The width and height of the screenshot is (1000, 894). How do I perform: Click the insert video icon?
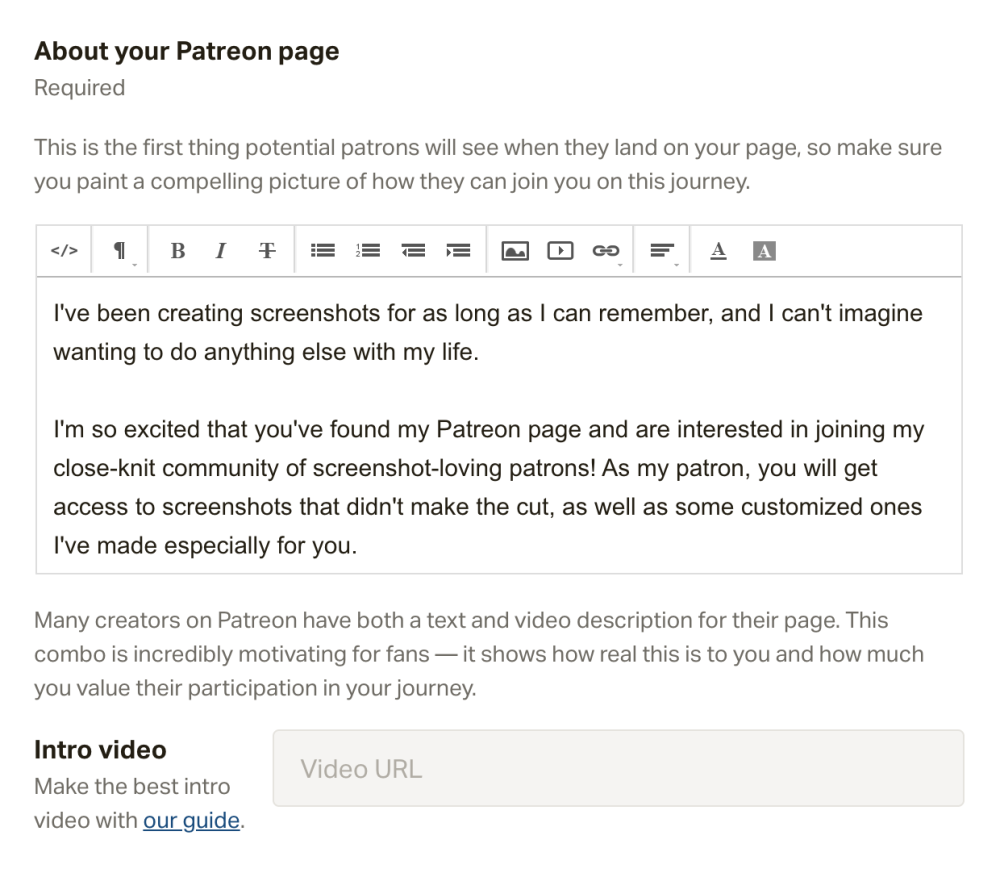point(560,251)
